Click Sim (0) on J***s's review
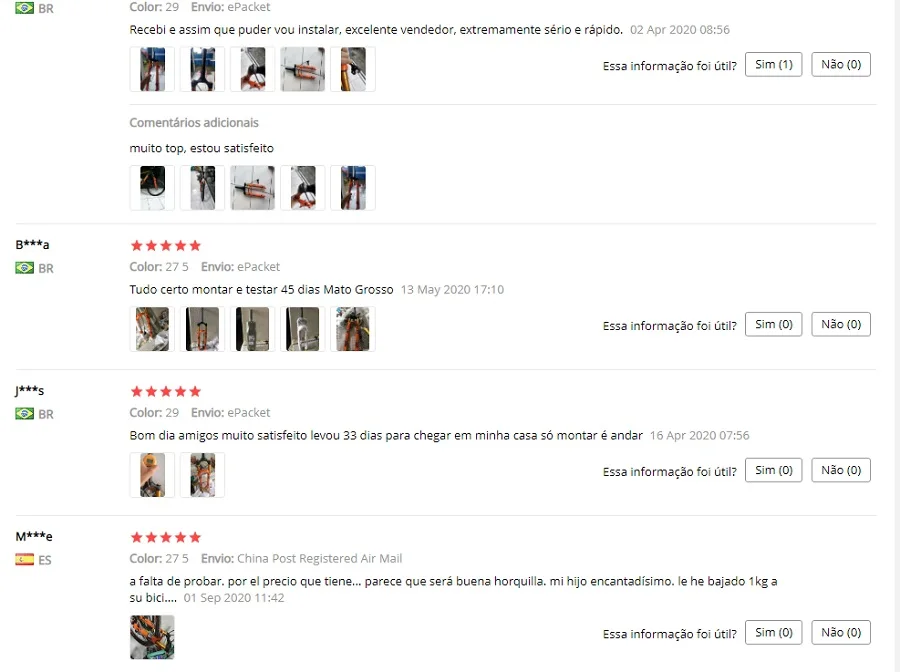Screen dimensions: 900x672 click(773, 470)
